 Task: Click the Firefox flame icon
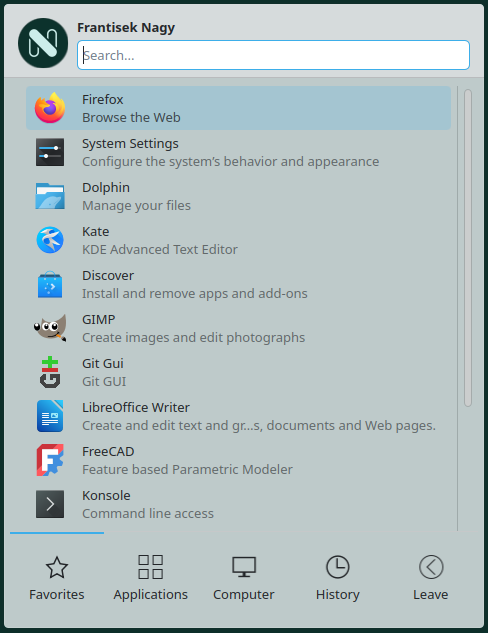click(x=50, y=108)
